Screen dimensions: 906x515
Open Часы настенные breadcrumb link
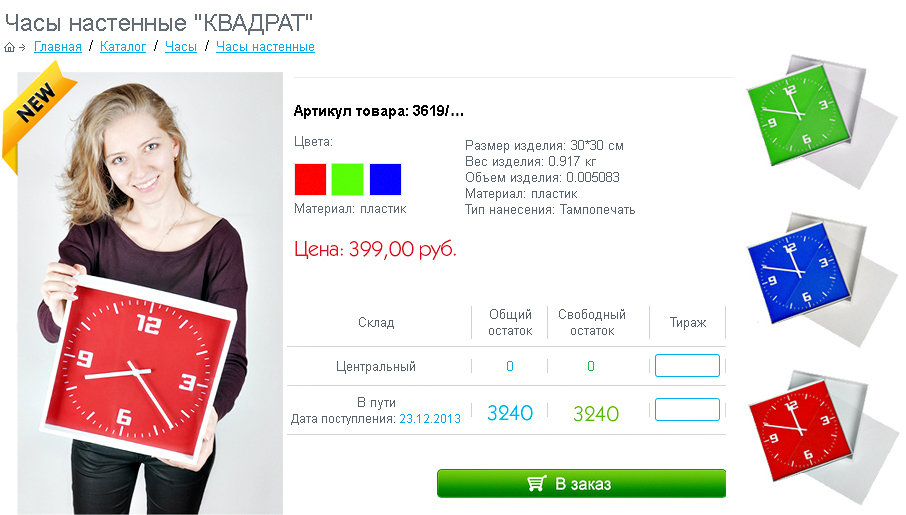[x=265, y=47]
